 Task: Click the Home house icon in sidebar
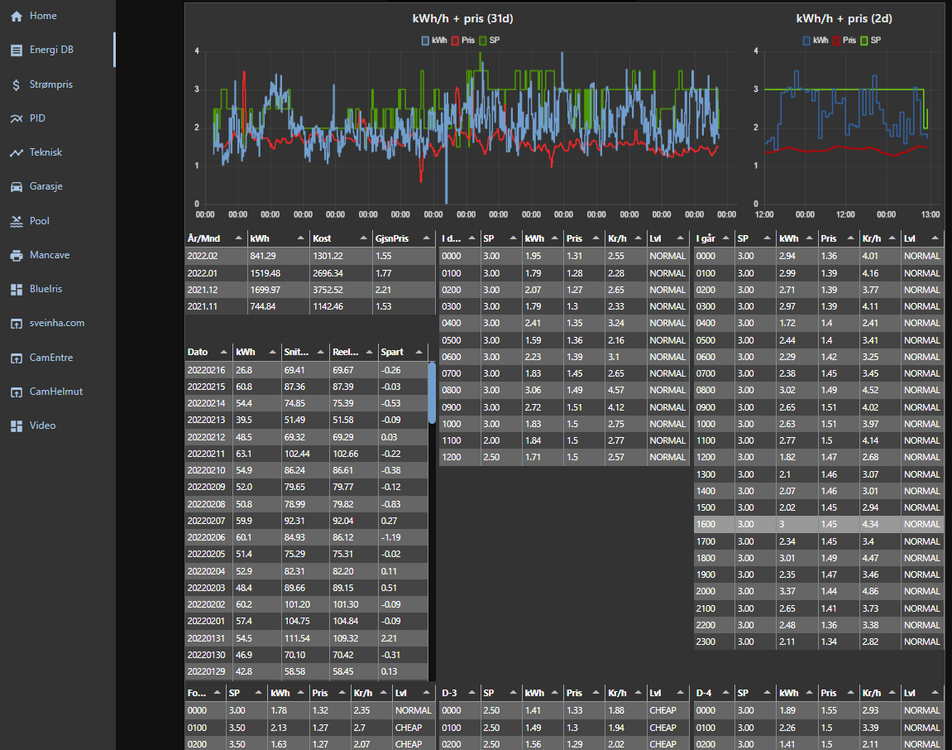(16, 16)
